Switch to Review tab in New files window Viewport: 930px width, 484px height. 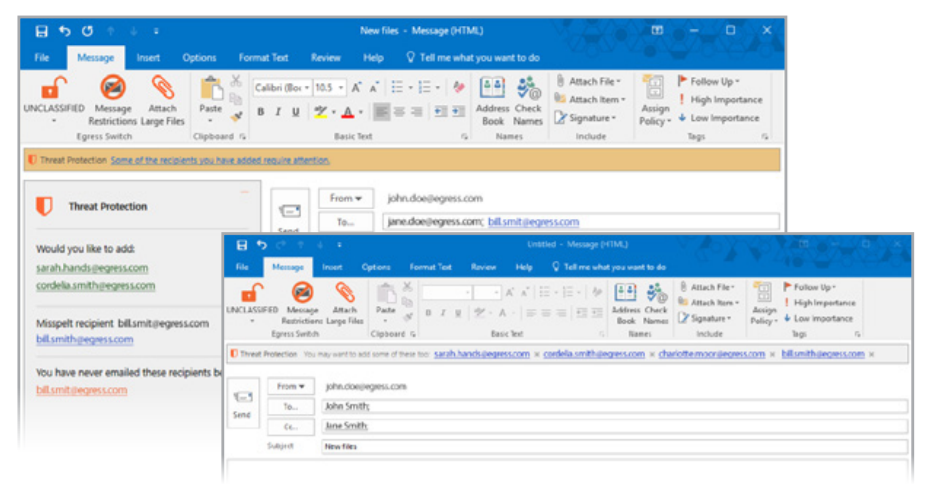(326, 58)
